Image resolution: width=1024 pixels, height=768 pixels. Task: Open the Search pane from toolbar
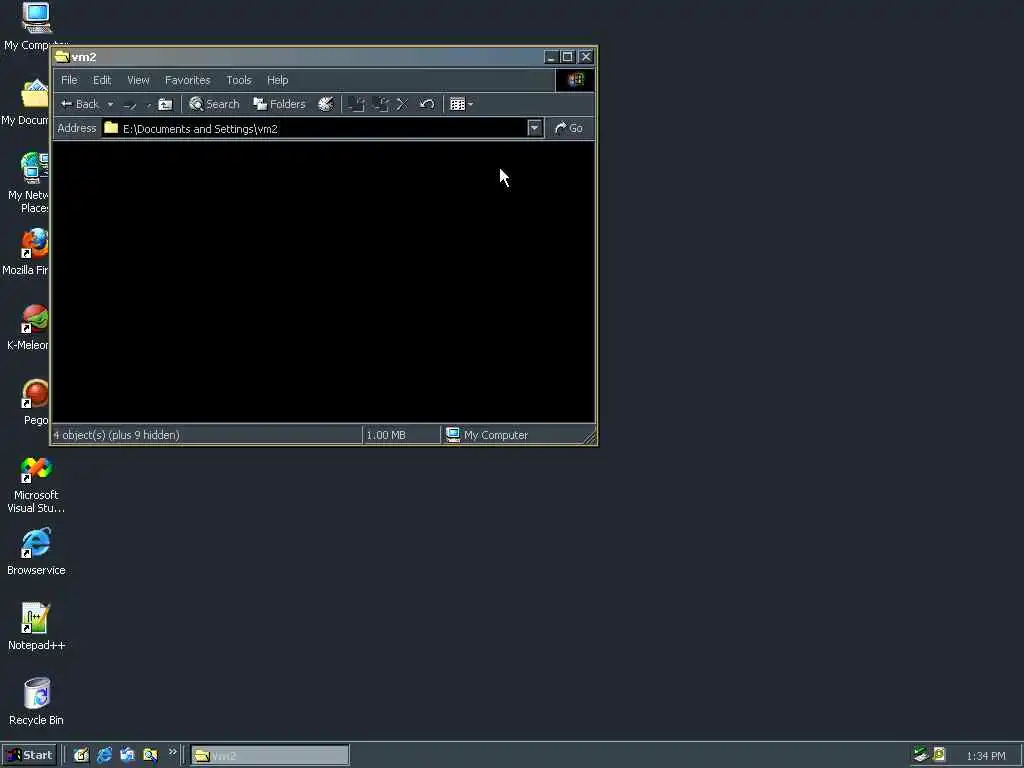(x=214, y=104)
